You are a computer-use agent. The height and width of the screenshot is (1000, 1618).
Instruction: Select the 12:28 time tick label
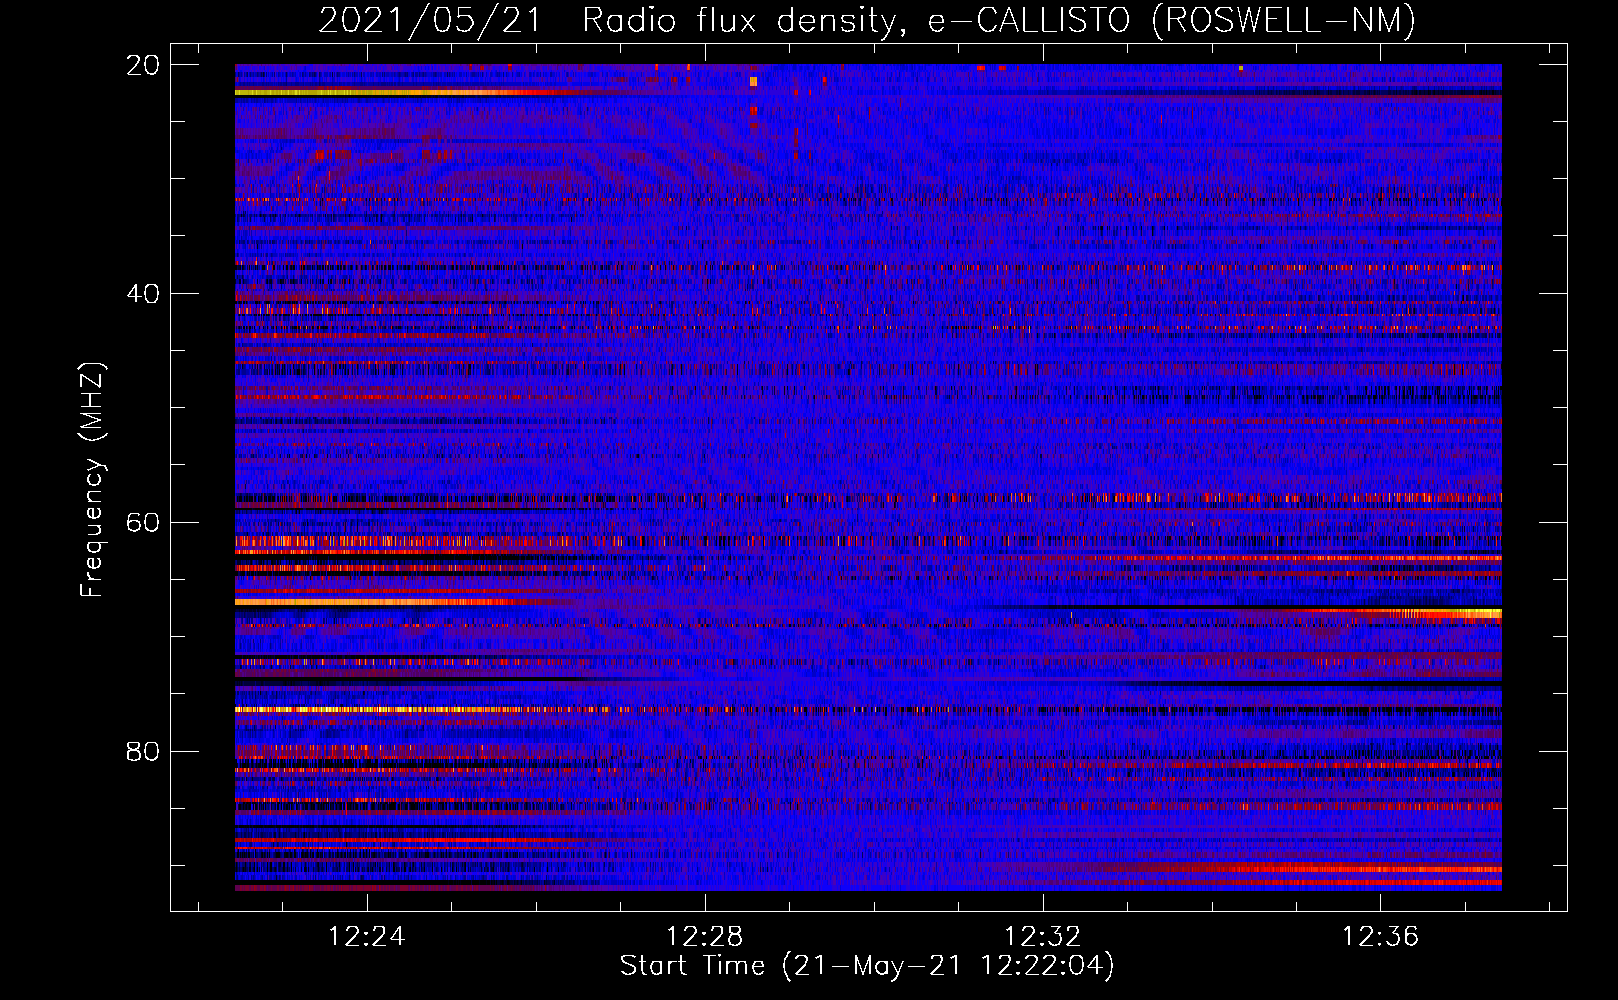(705, 937)
